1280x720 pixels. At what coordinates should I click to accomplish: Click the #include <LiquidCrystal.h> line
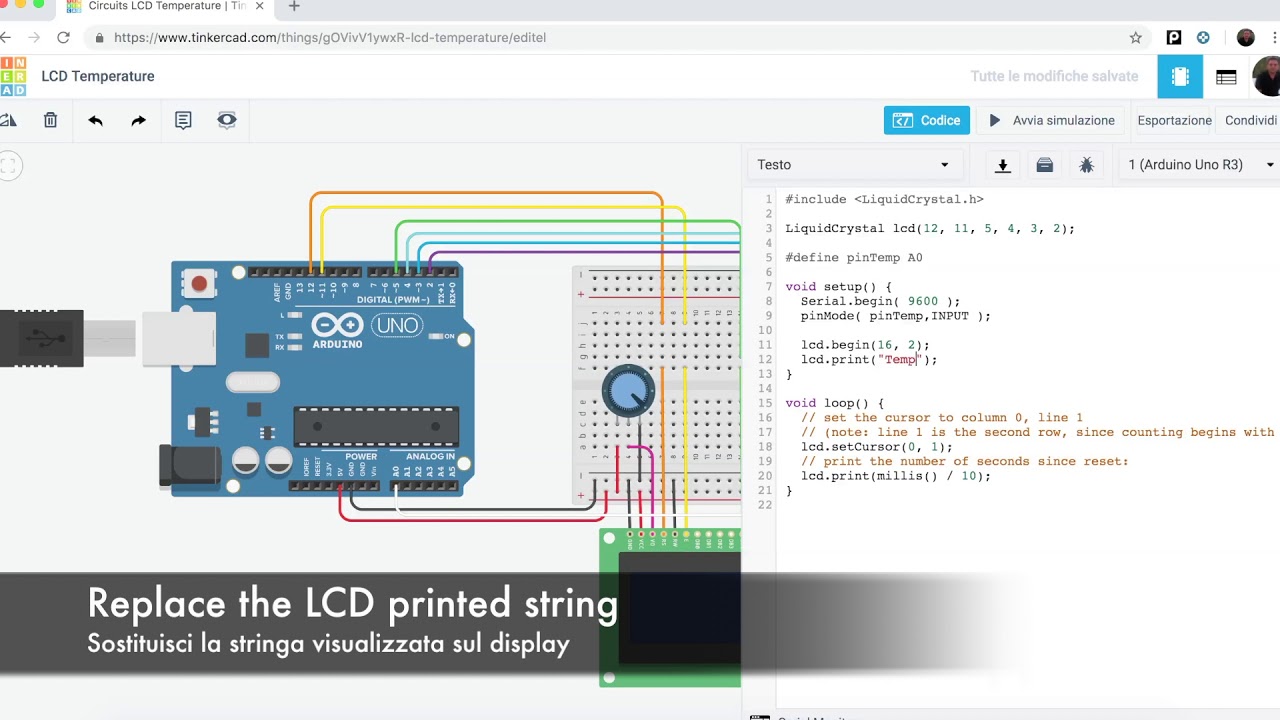click(884, 199)
